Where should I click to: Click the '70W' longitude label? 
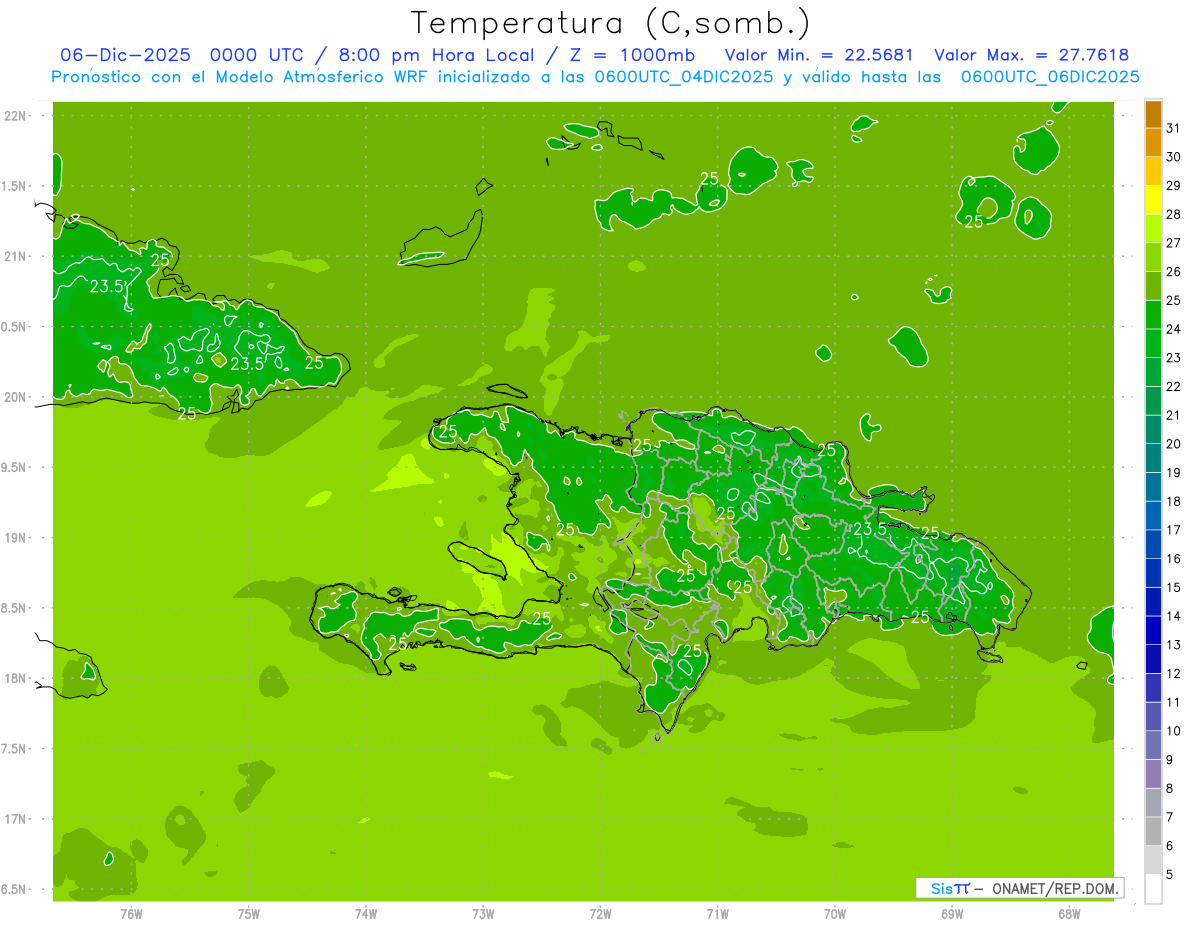coord(834,914)
